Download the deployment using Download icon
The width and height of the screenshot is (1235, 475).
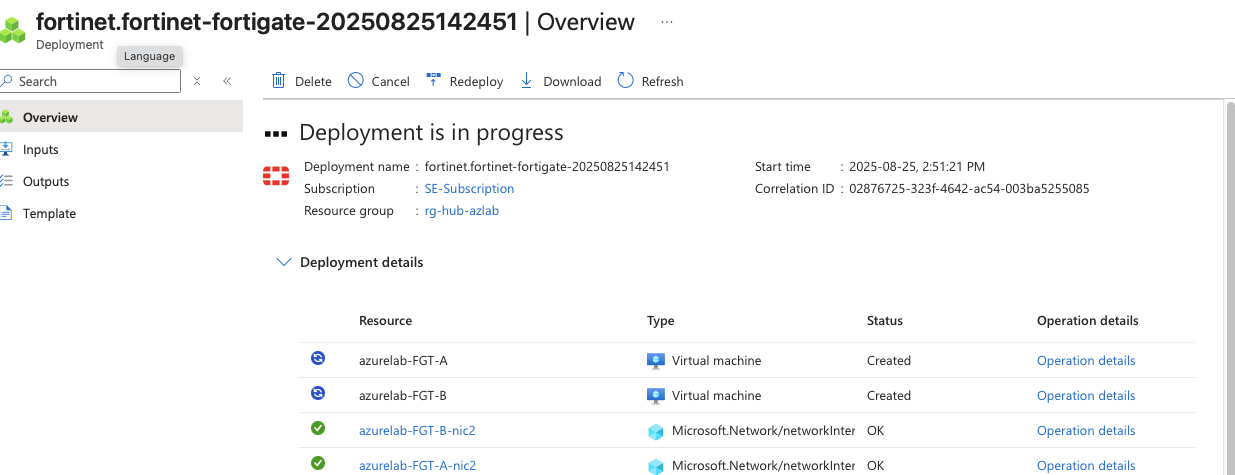tap(527, 81)
